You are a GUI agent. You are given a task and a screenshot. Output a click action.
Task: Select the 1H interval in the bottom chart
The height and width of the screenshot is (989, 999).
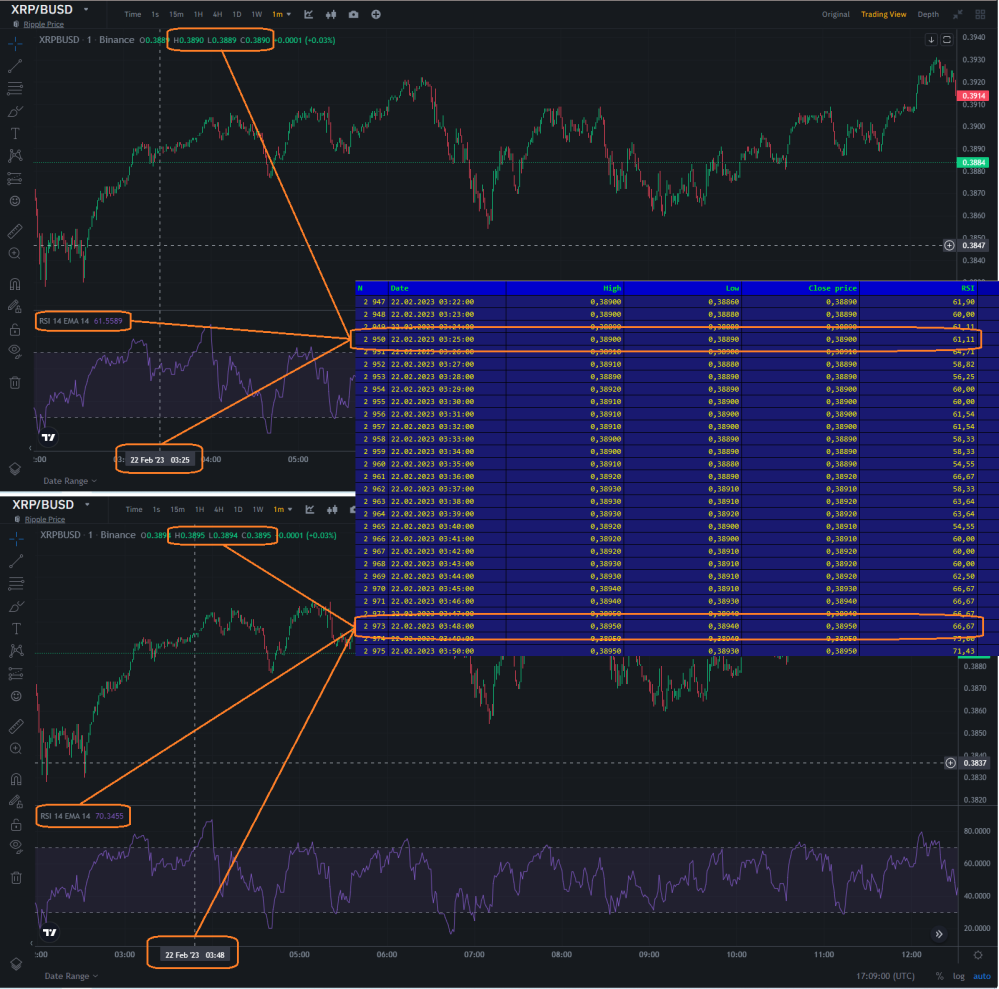click(x=199, y=509)
